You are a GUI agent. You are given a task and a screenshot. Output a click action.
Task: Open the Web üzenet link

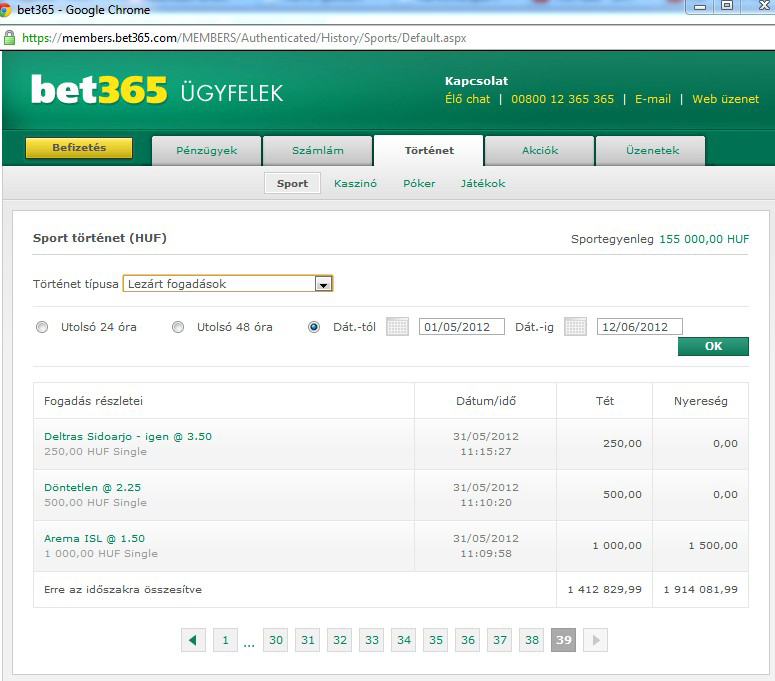[726, 99]
